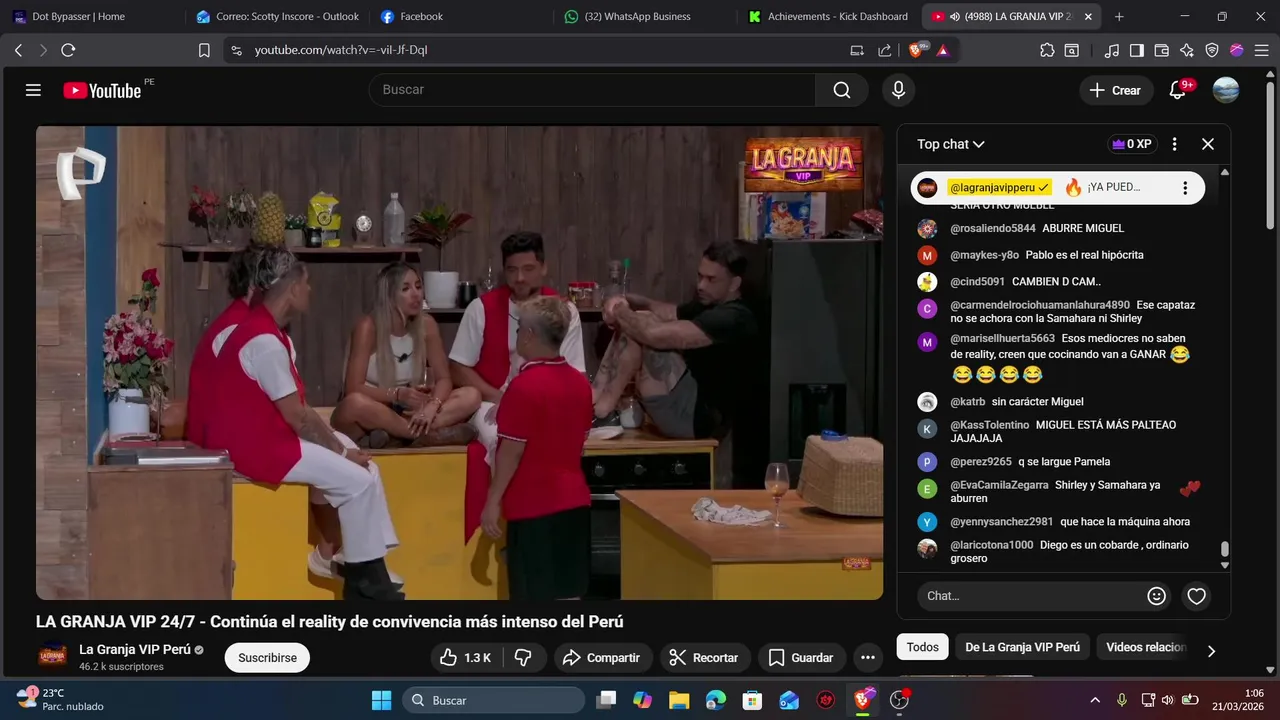
Task: Send a heart reaction in chat
Action: (1197, 596)
